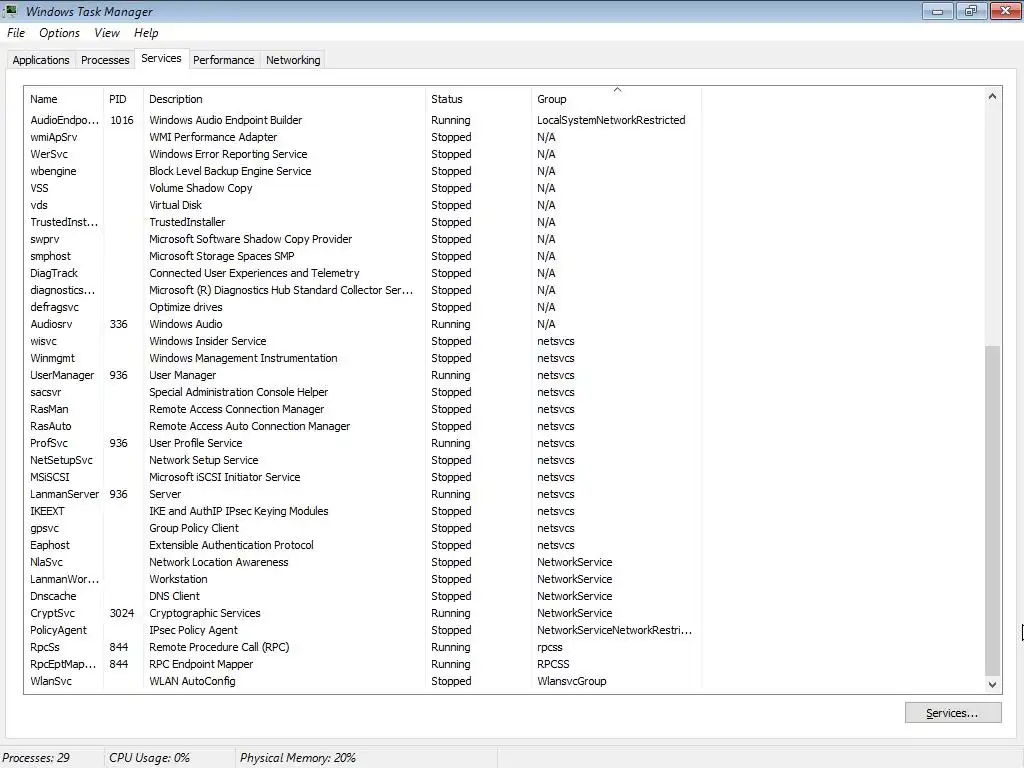This screenshot has width=1024, height=768.
Task: Click the Volume Shadow Copy description
Action: pyautogui.click(x=200, y=188)
